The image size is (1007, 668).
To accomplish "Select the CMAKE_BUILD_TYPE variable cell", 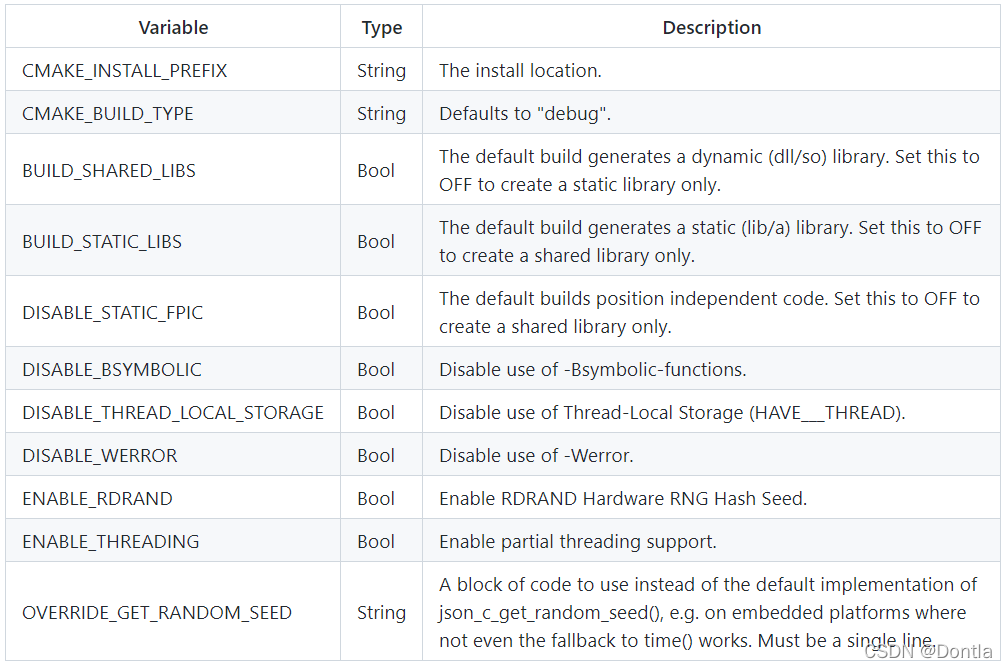I will (108, 114).
